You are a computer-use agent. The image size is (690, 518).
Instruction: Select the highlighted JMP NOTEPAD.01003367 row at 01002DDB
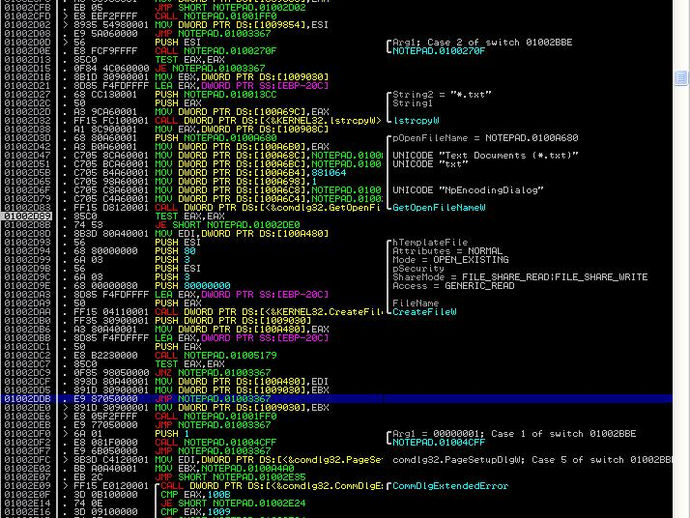(x=337, y=399)
